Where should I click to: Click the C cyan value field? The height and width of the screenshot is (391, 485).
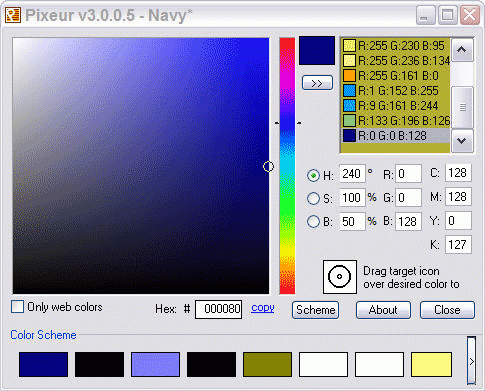pos(458,173)
